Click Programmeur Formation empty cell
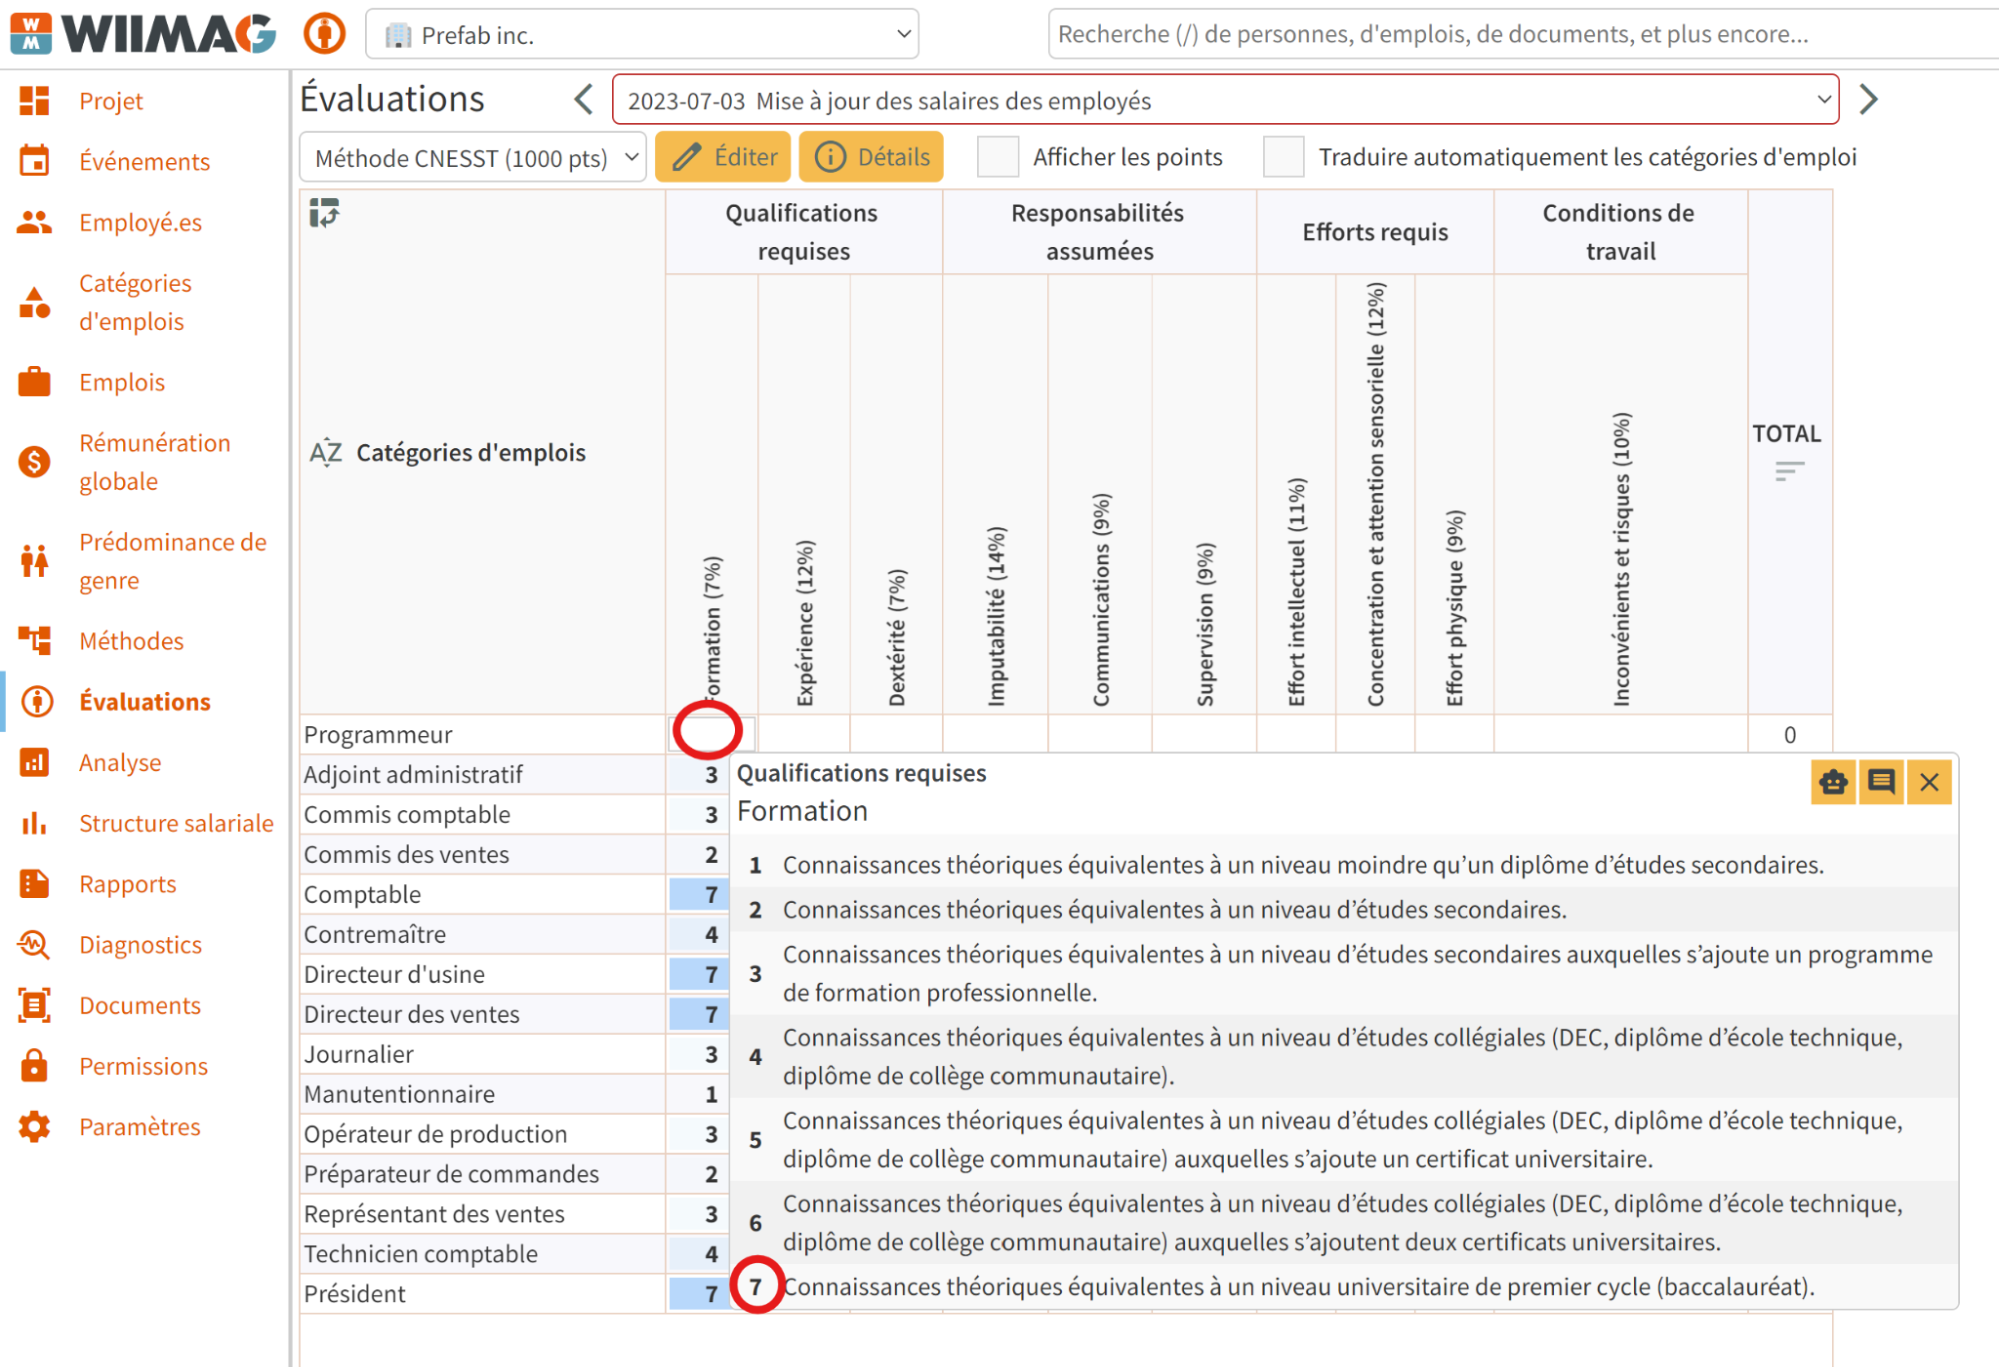 point(711,734)
